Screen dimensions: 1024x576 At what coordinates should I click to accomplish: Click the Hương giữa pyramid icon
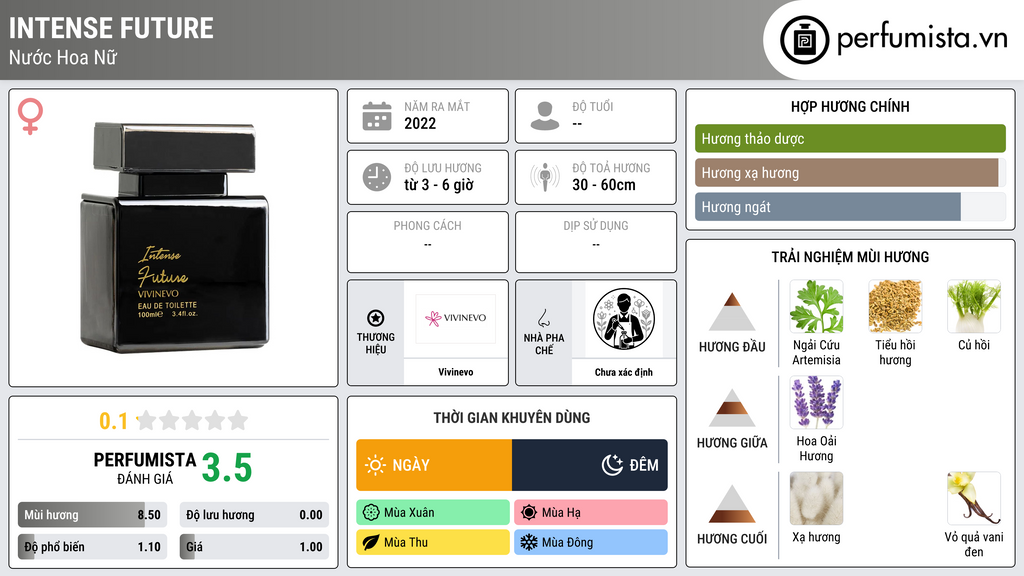(732, 408)
